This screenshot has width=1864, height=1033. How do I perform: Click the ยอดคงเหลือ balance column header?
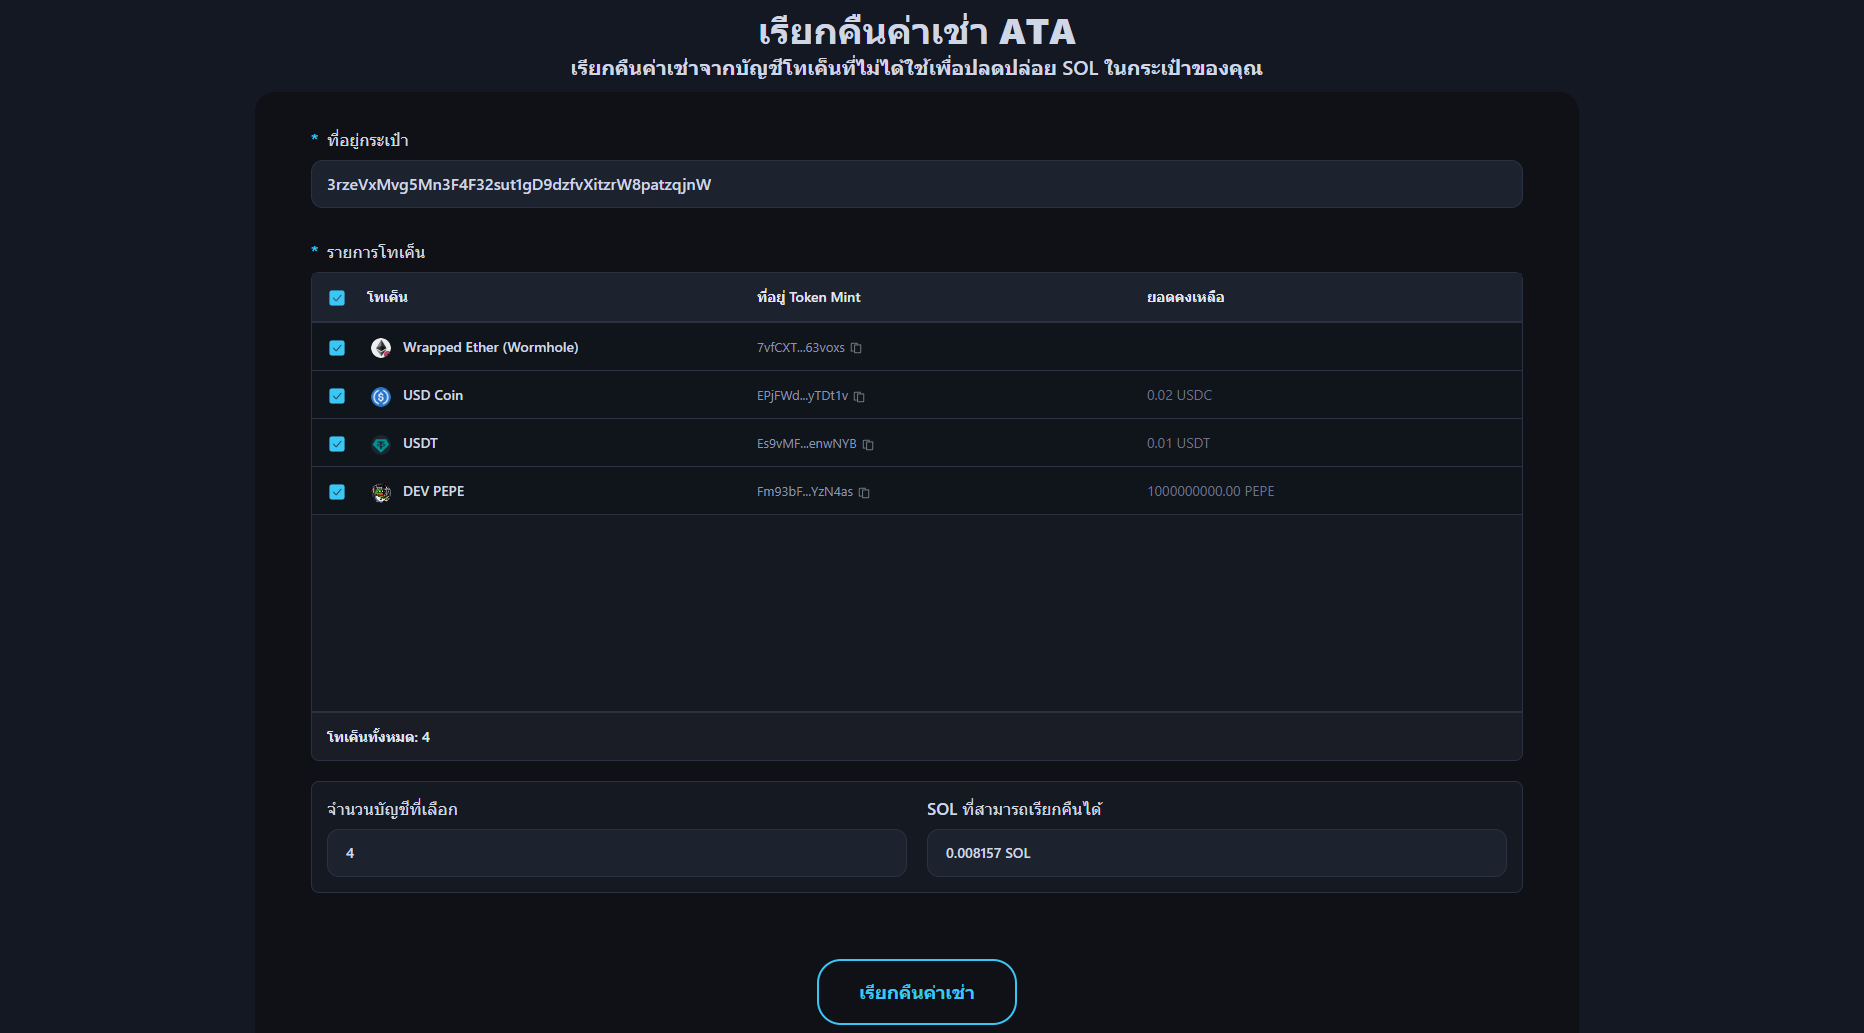click(1185, 297)
